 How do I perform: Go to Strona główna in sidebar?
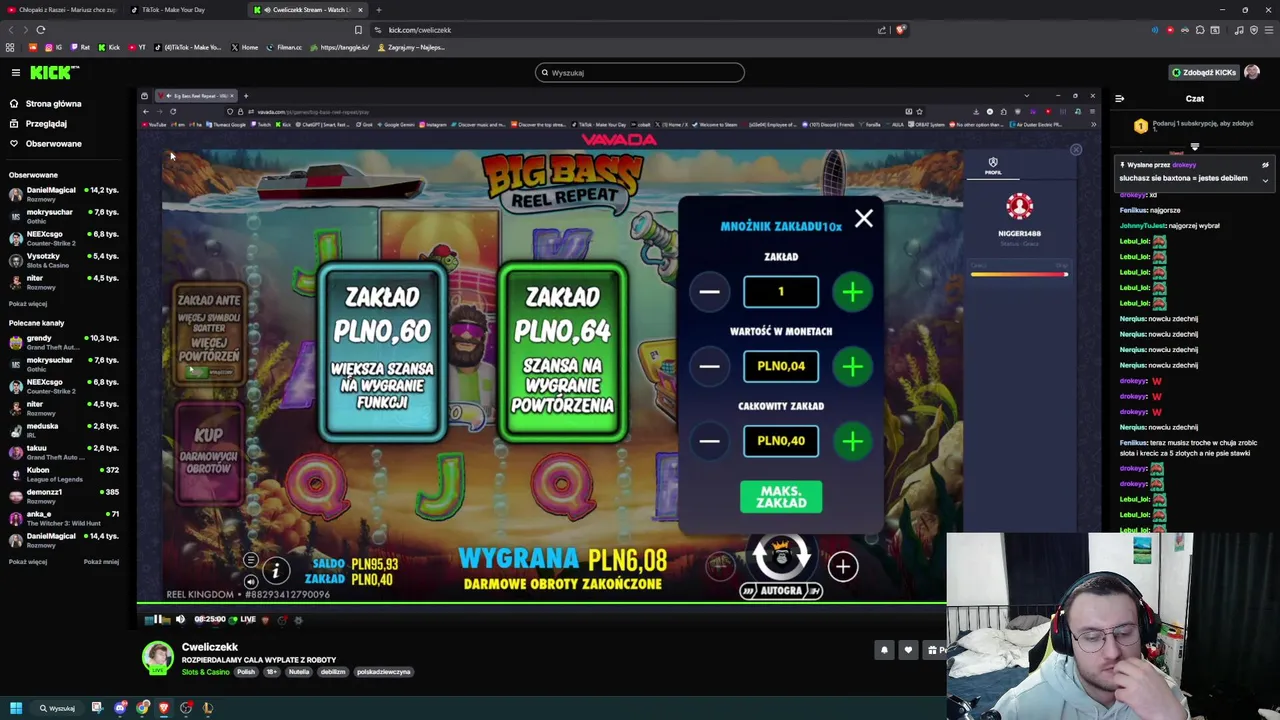(53, 104)
